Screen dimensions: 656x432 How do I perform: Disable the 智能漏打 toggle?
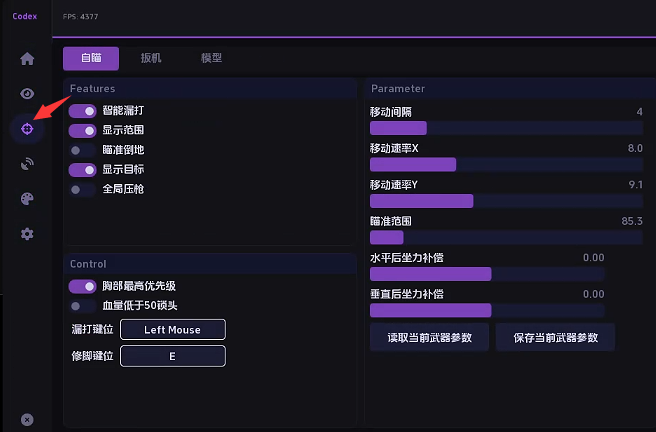(x=82, y=111)
